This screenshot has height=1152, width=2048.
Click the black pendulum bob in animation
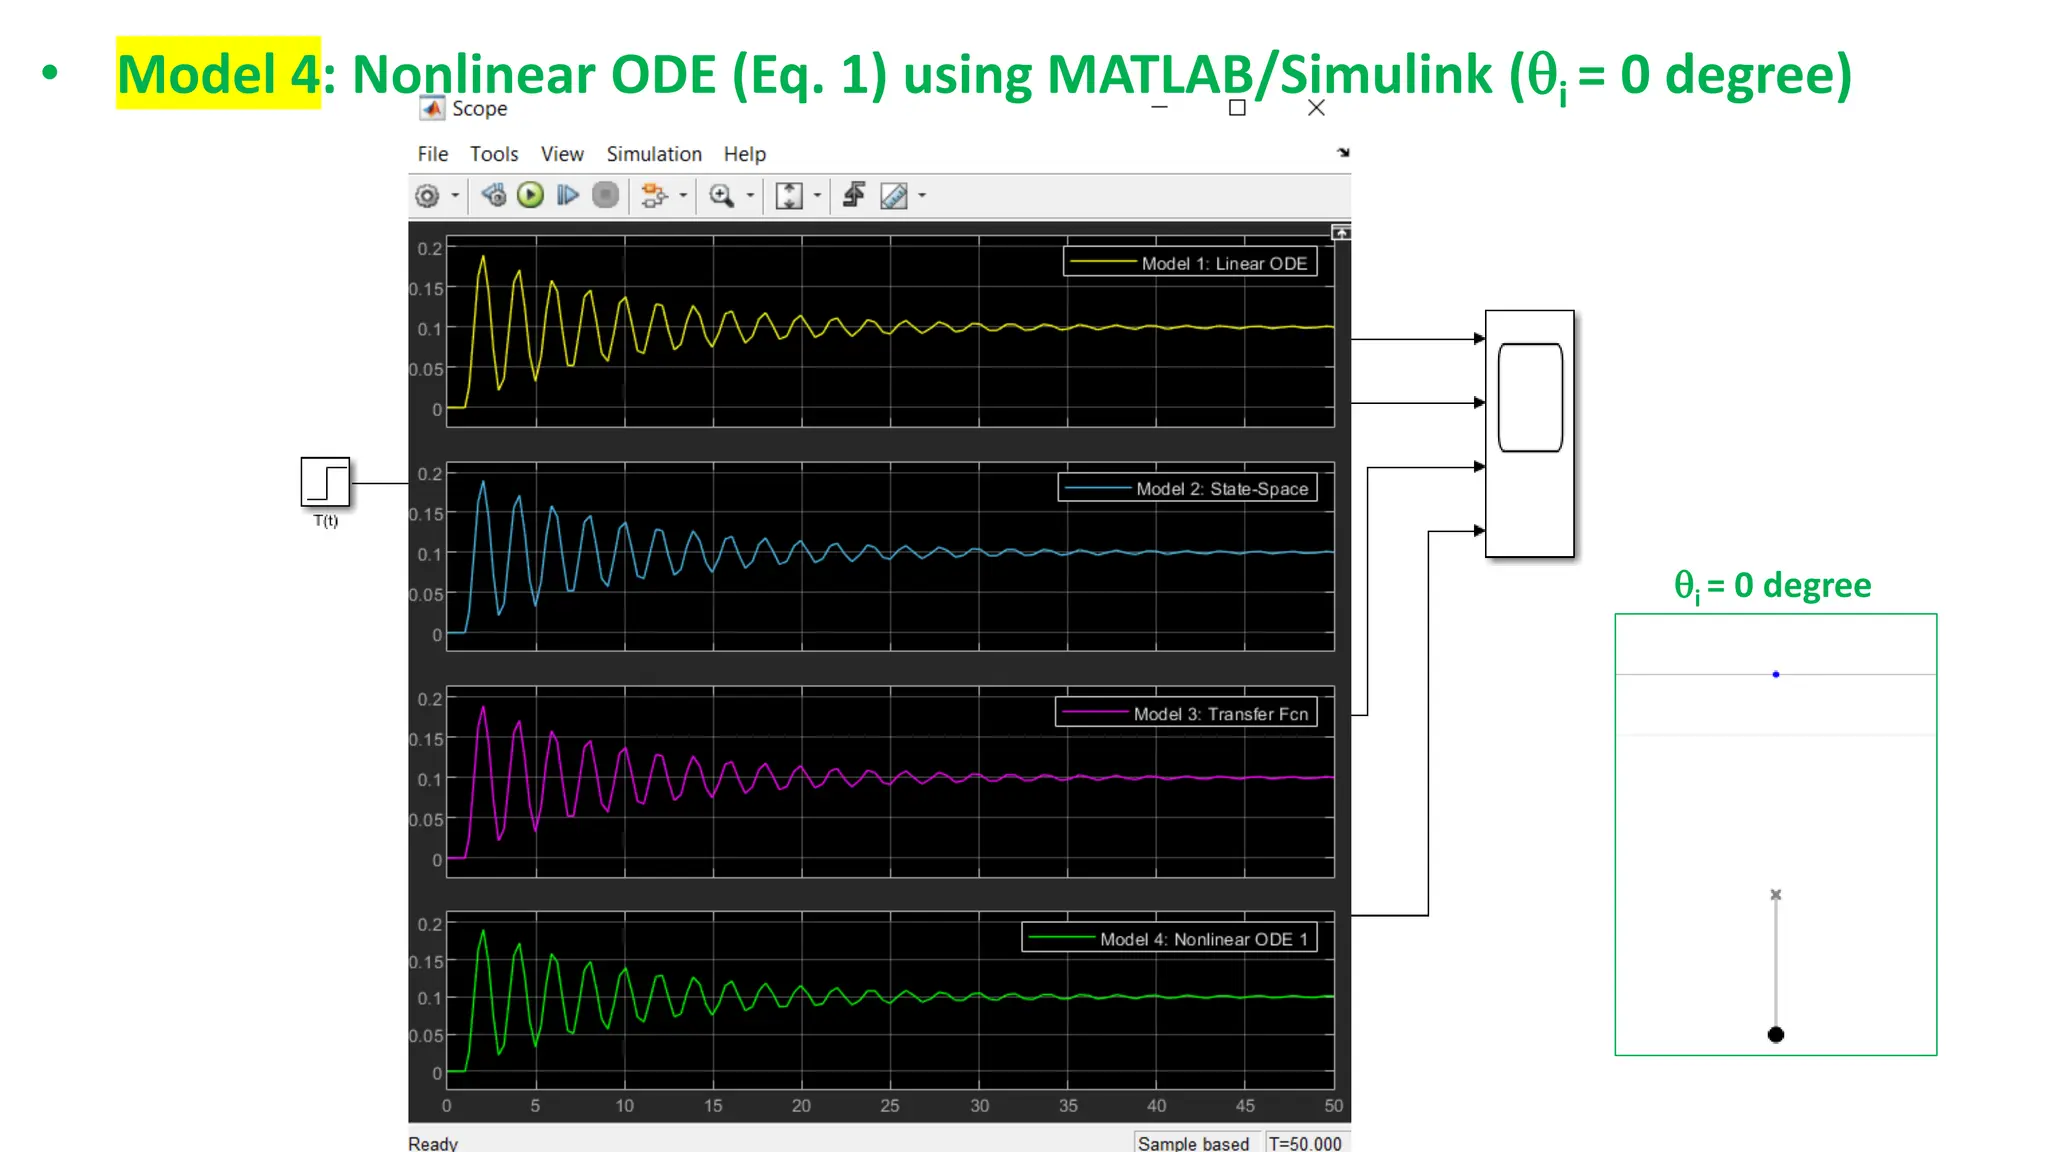1776,1034
